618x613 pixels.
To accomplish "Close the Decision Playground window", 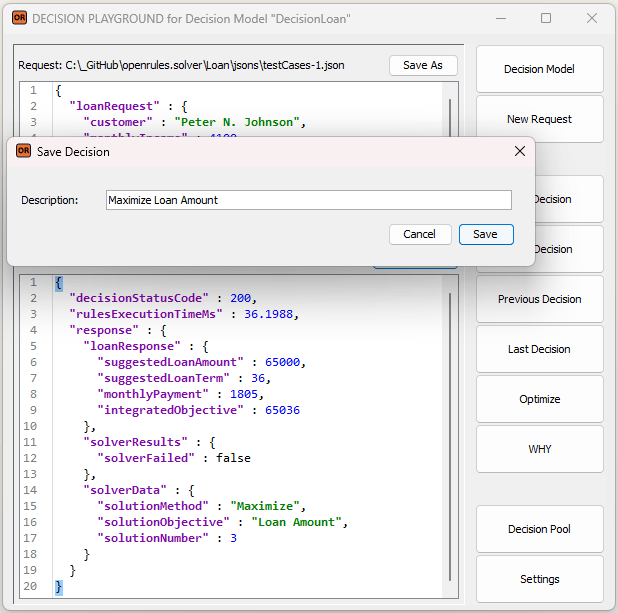I will tap(591, 18).
